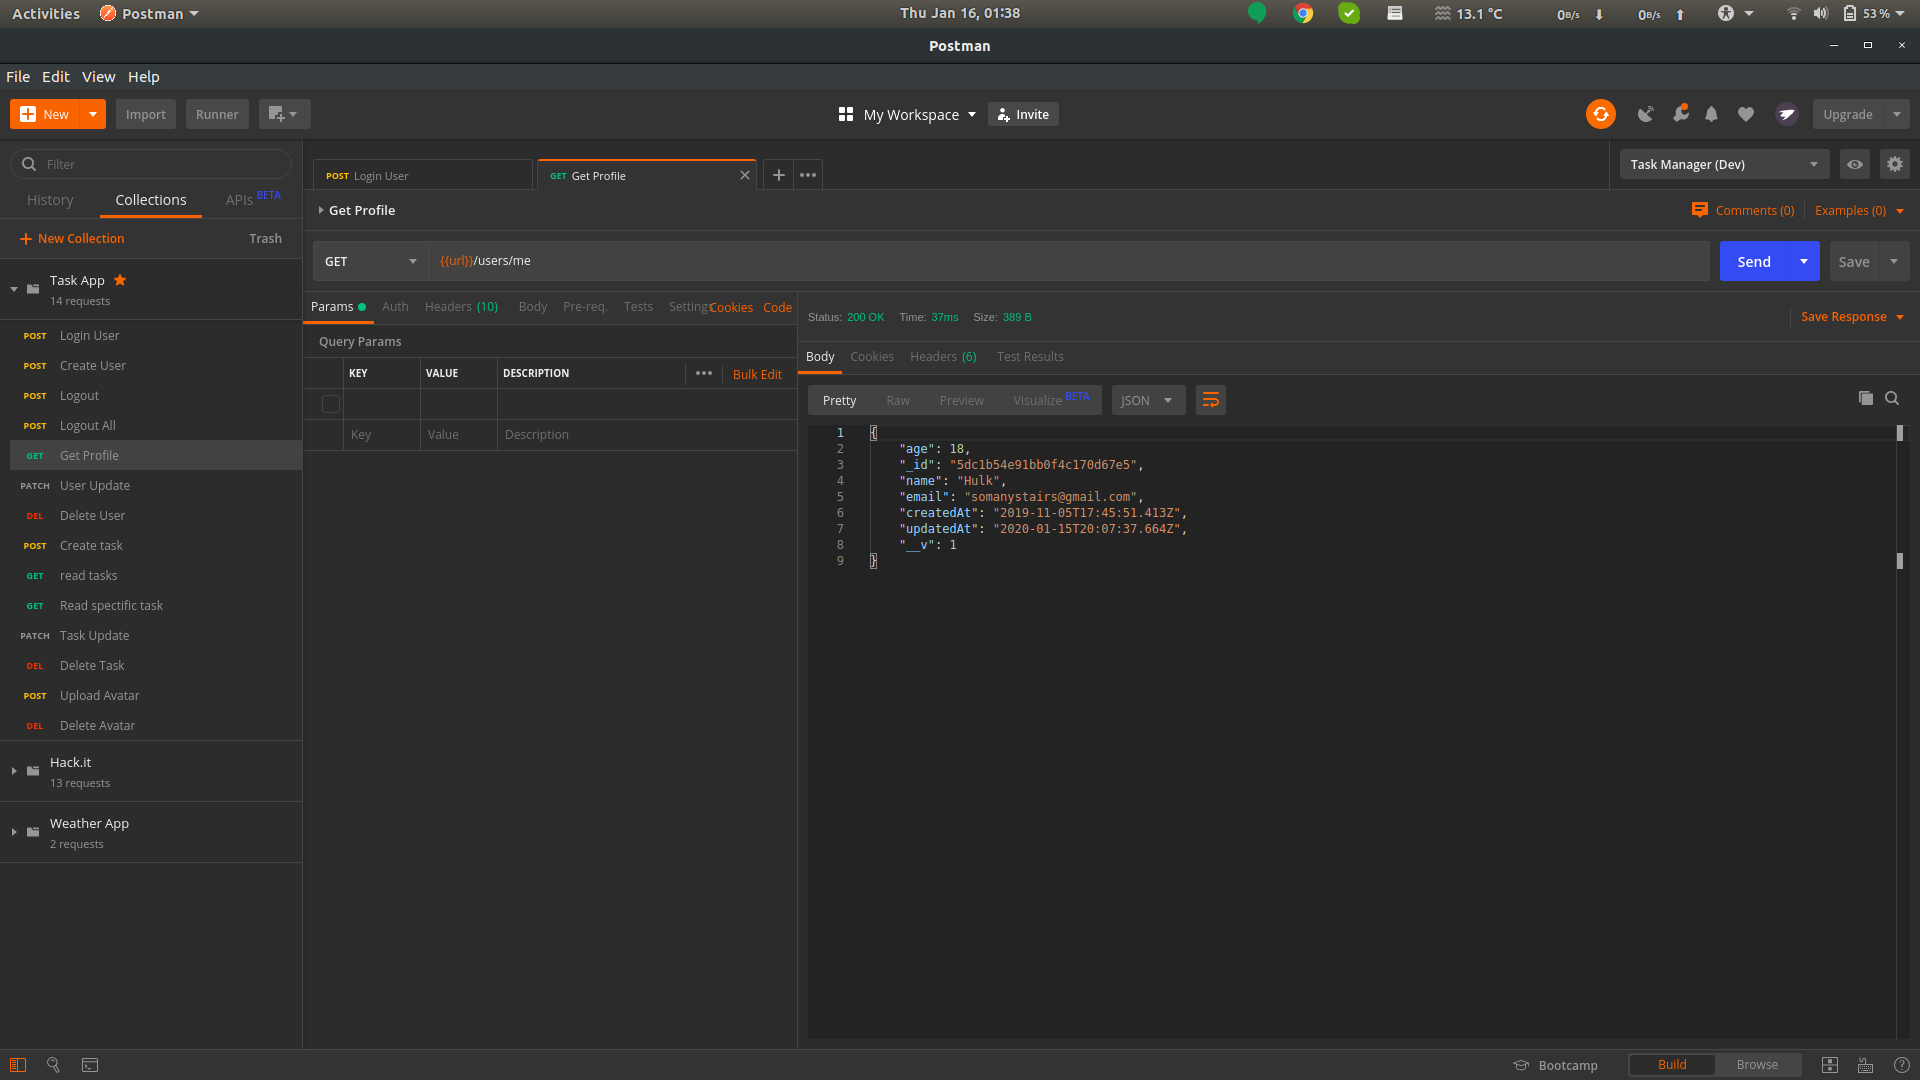
Task: Toggle the sidebar with the bottom-left icon
Action: (x=17, y=1065)
